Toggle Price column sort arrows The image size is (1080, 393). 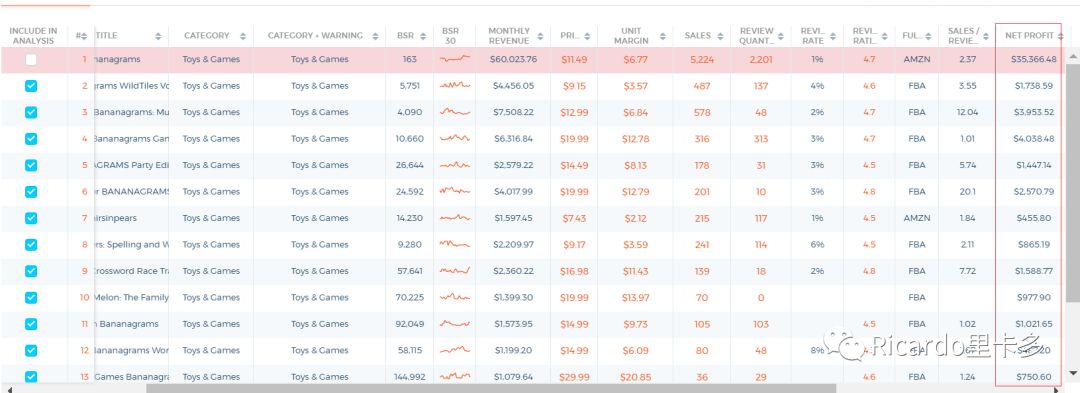pos(588,36)
